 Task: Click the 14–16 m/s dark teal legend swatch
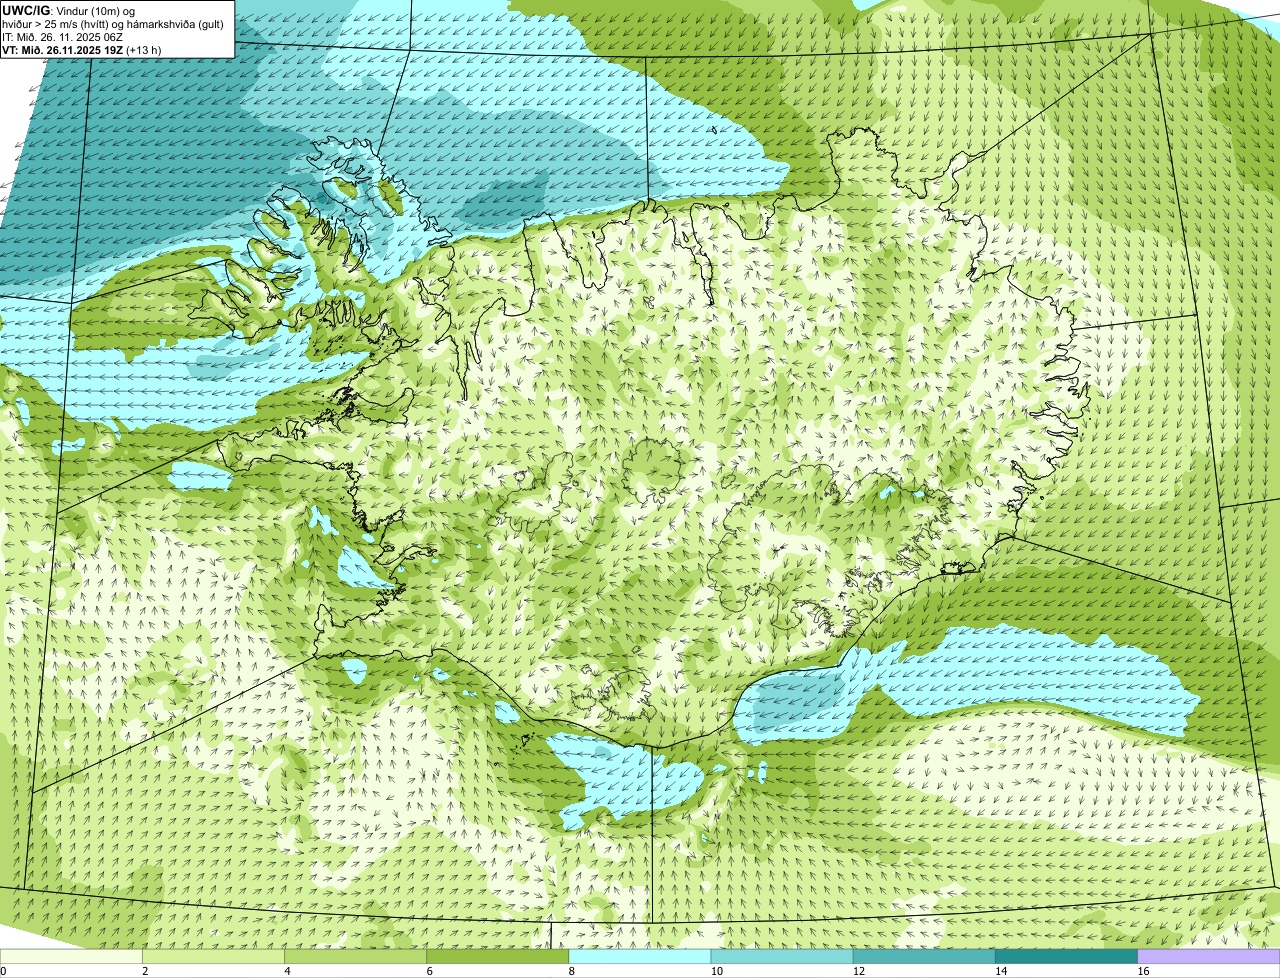1067,957
